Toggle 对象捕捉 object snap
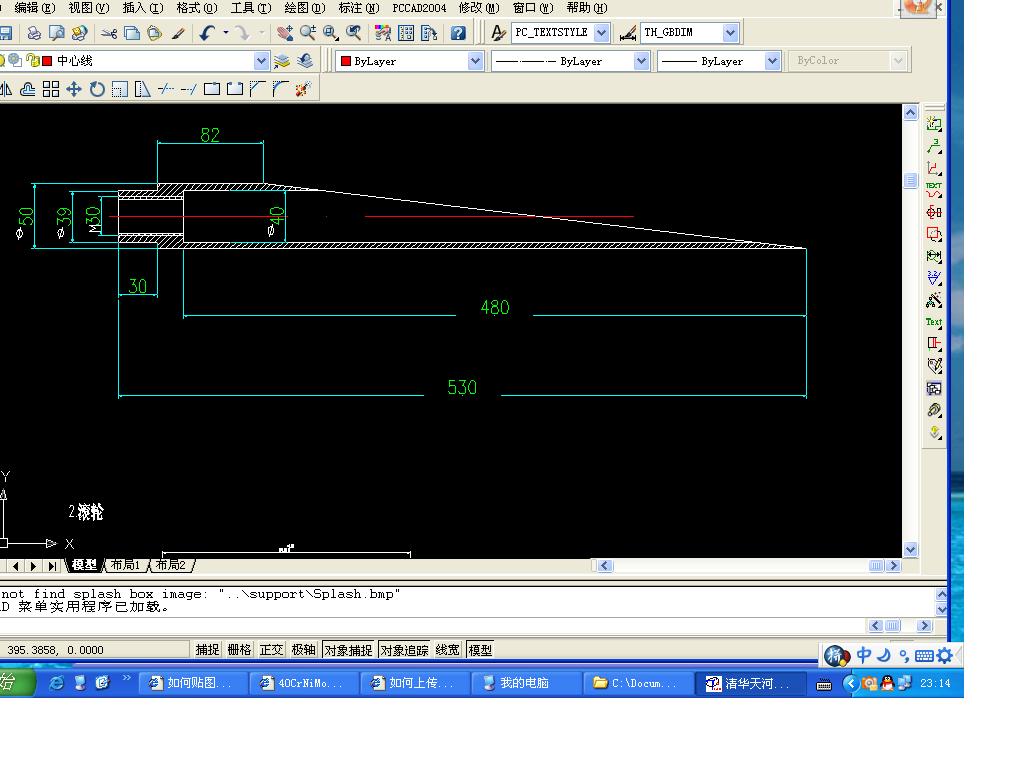The height and width of the screenshot is (768, 1024). click(348, 650)
